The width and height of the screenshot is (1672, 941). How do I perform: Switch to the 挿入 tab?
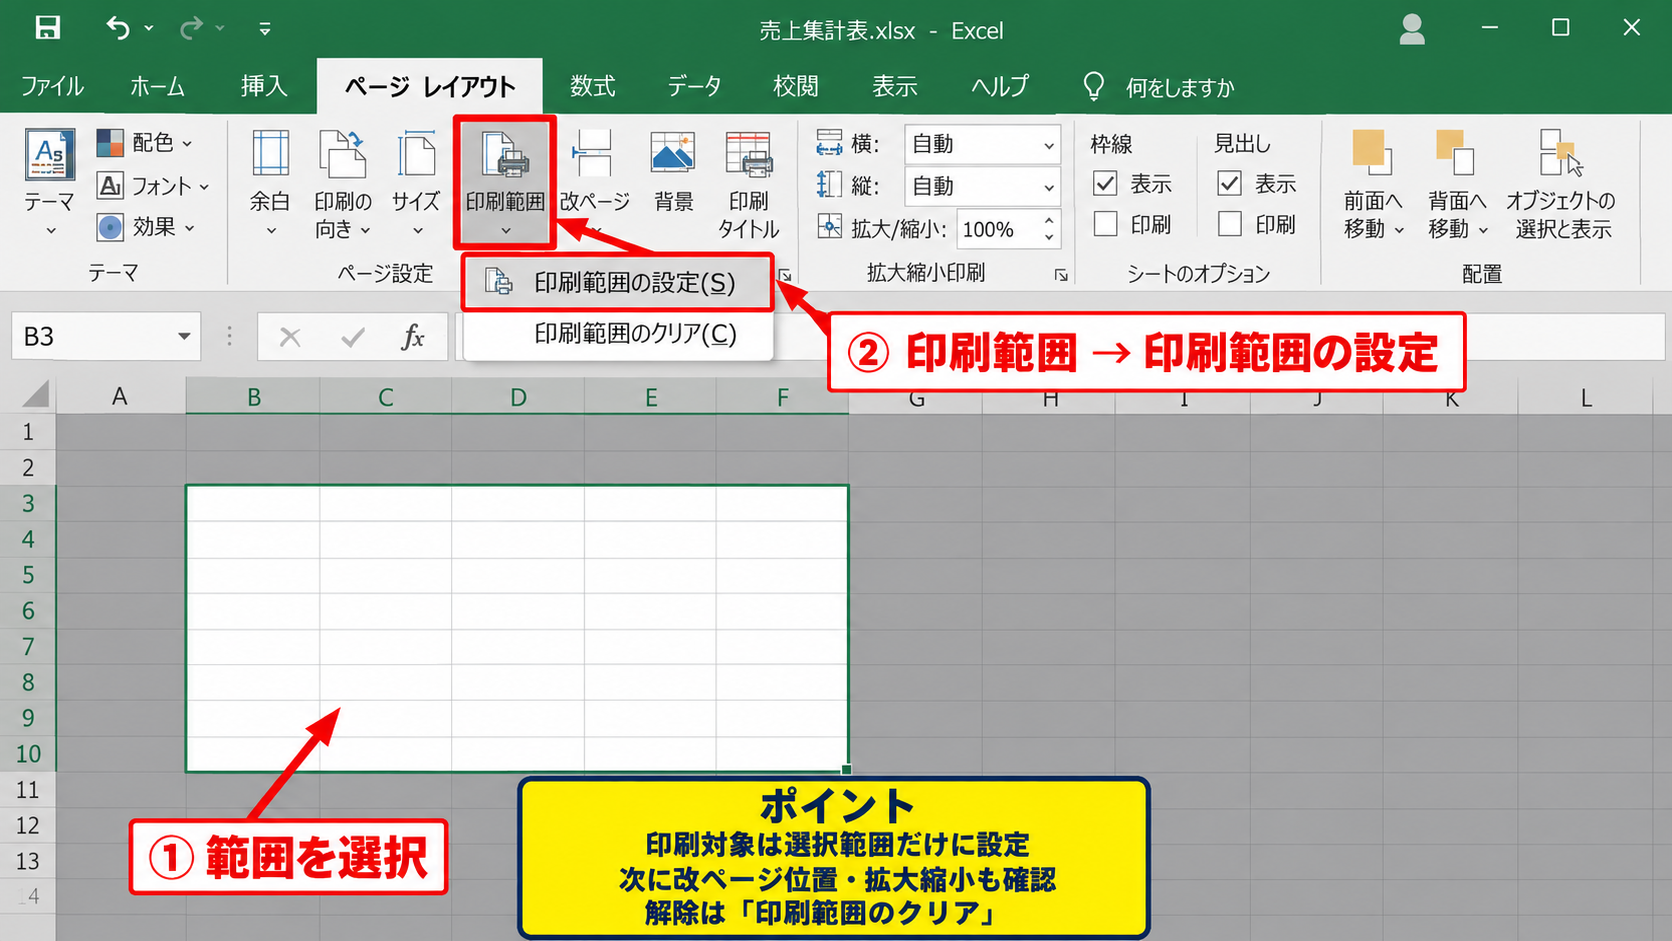click(264, 86)
